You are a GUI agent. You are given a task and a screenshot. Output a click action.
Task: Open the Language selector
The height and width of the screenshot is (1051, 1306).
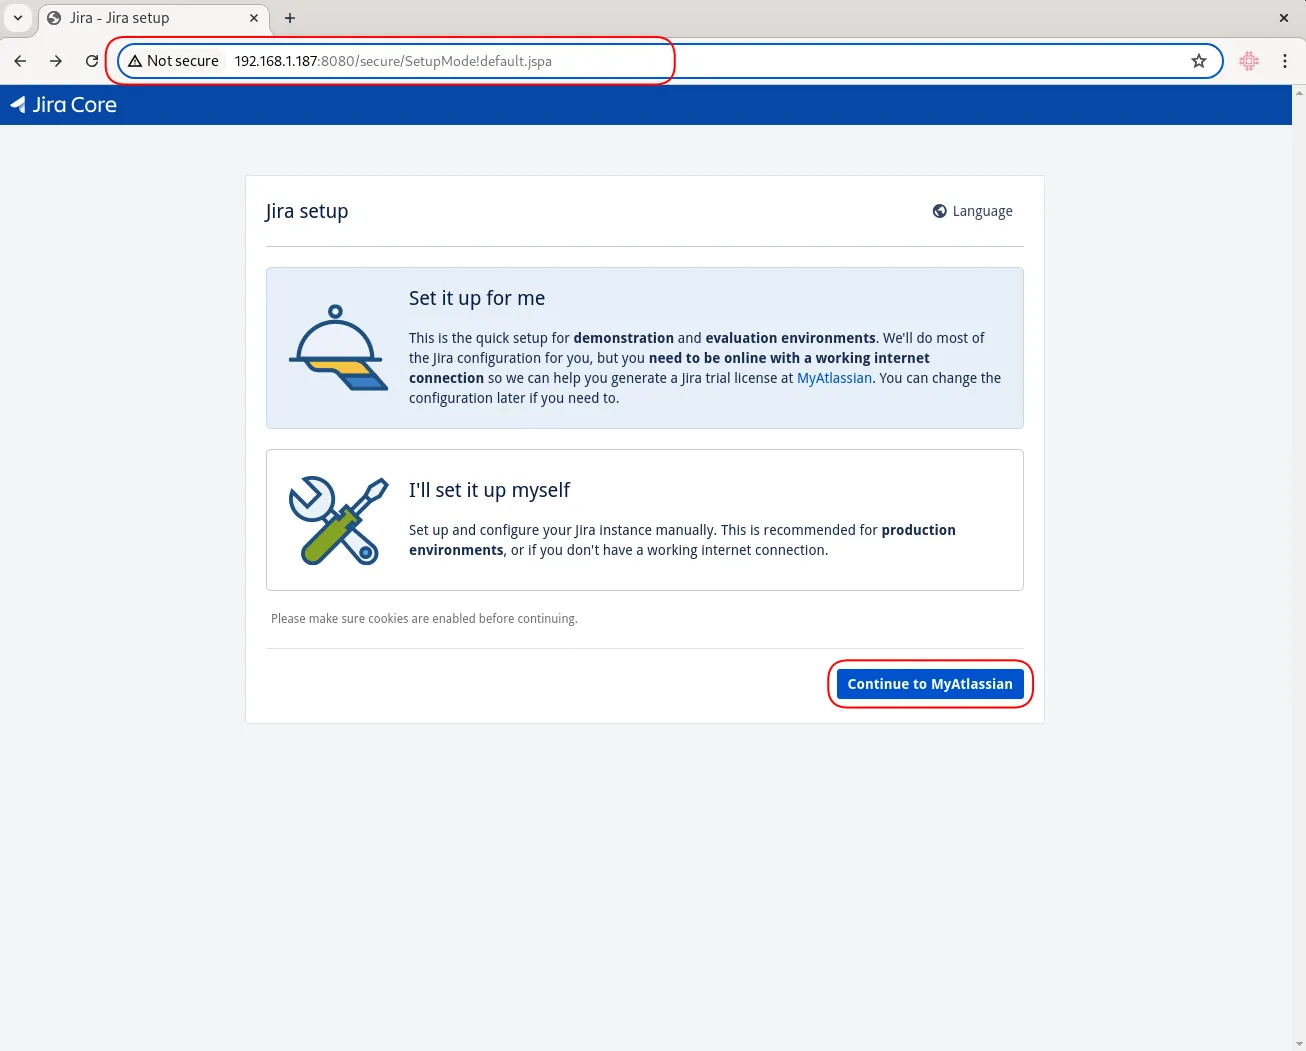973,211
